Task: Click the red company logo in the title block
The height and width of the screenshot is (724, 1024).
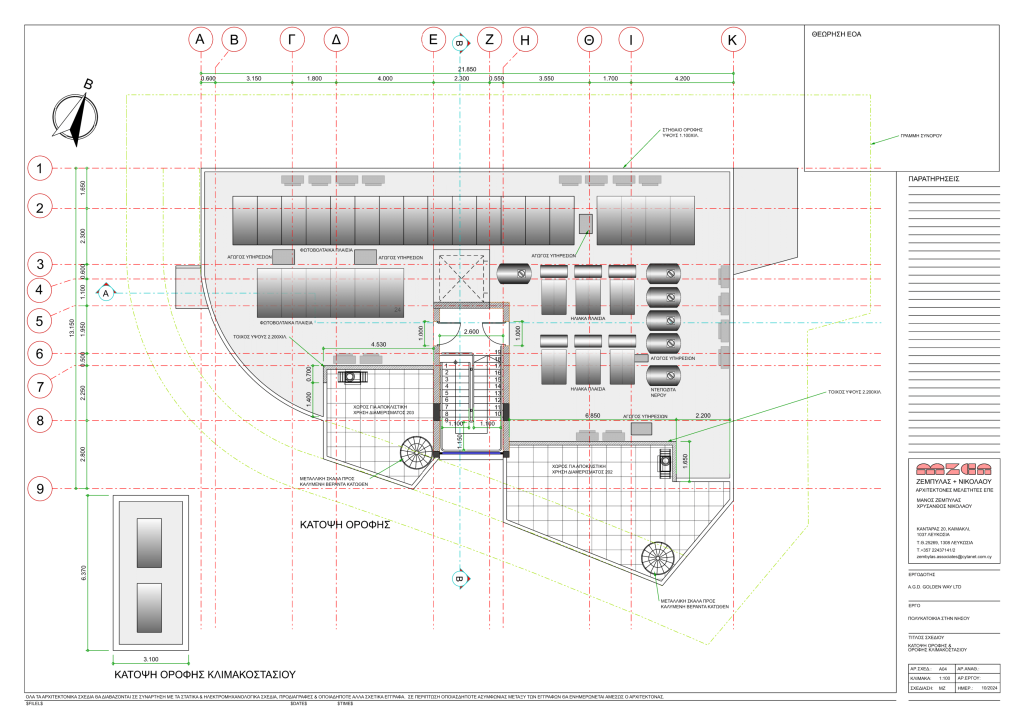Action: tap(950, 468)
